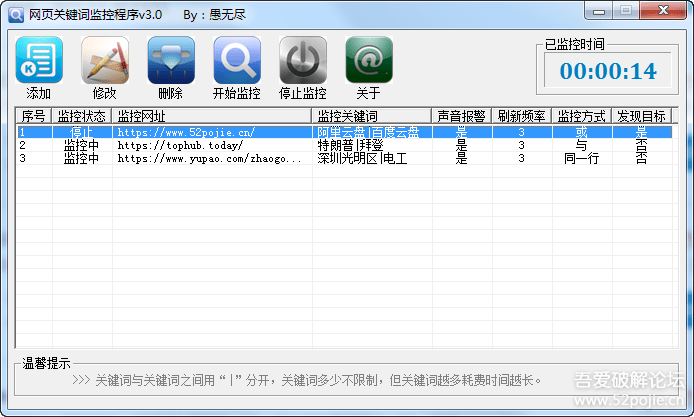Click the 与 monitoring mode cell
The height and width of the screenshot is (417, 694).
(582, 145)
